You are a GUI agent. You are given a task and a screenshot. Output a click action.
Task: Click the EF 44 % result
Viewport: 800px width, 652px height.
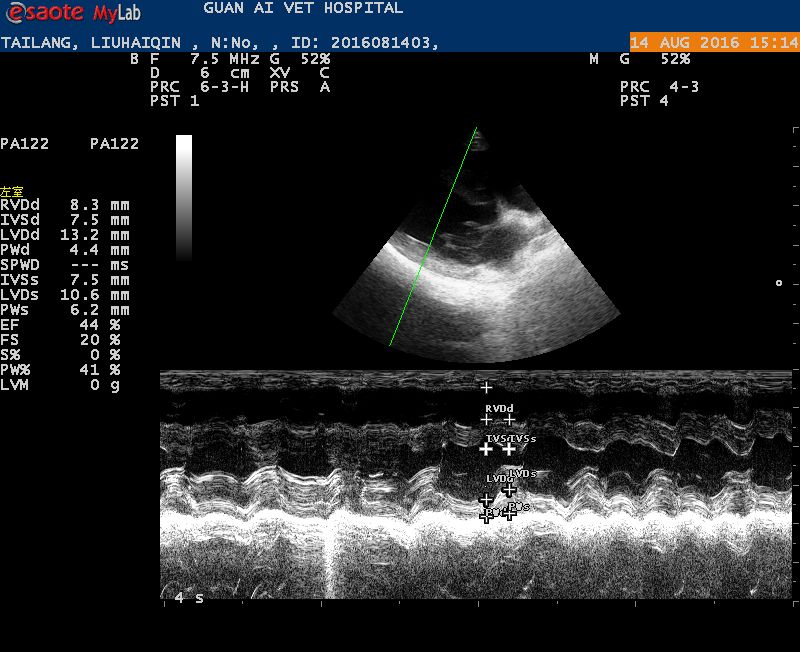pyautogui.click(x=60, y=325)
